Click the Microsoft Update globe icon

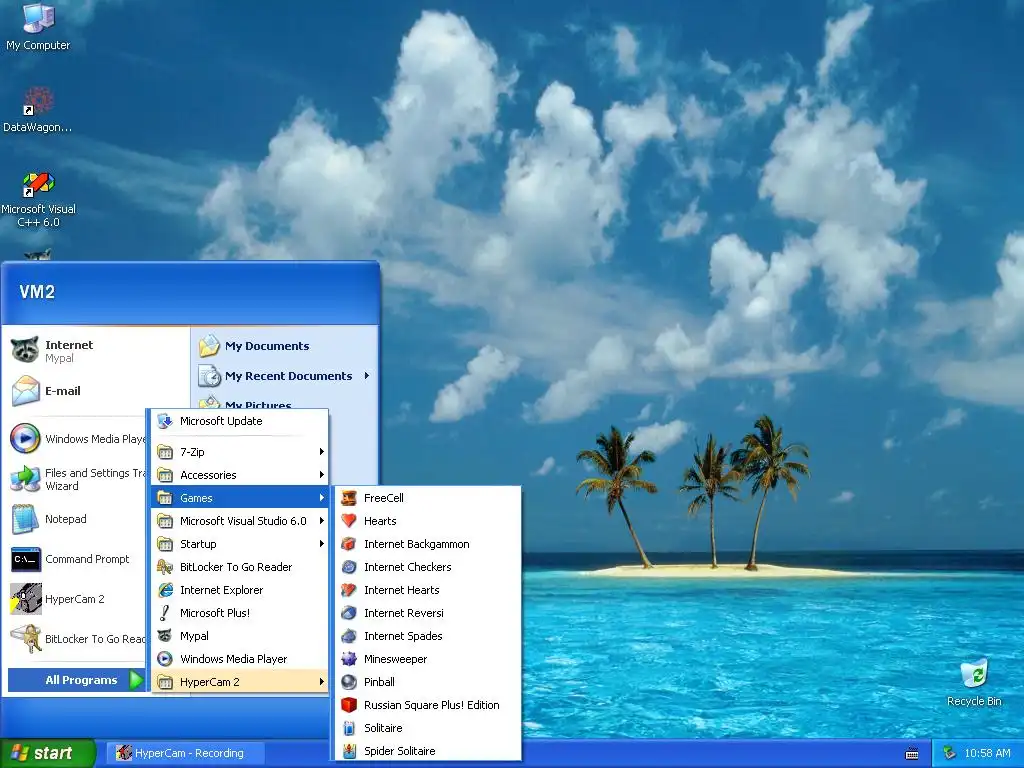pyautogui.click(x=165, y=421)
